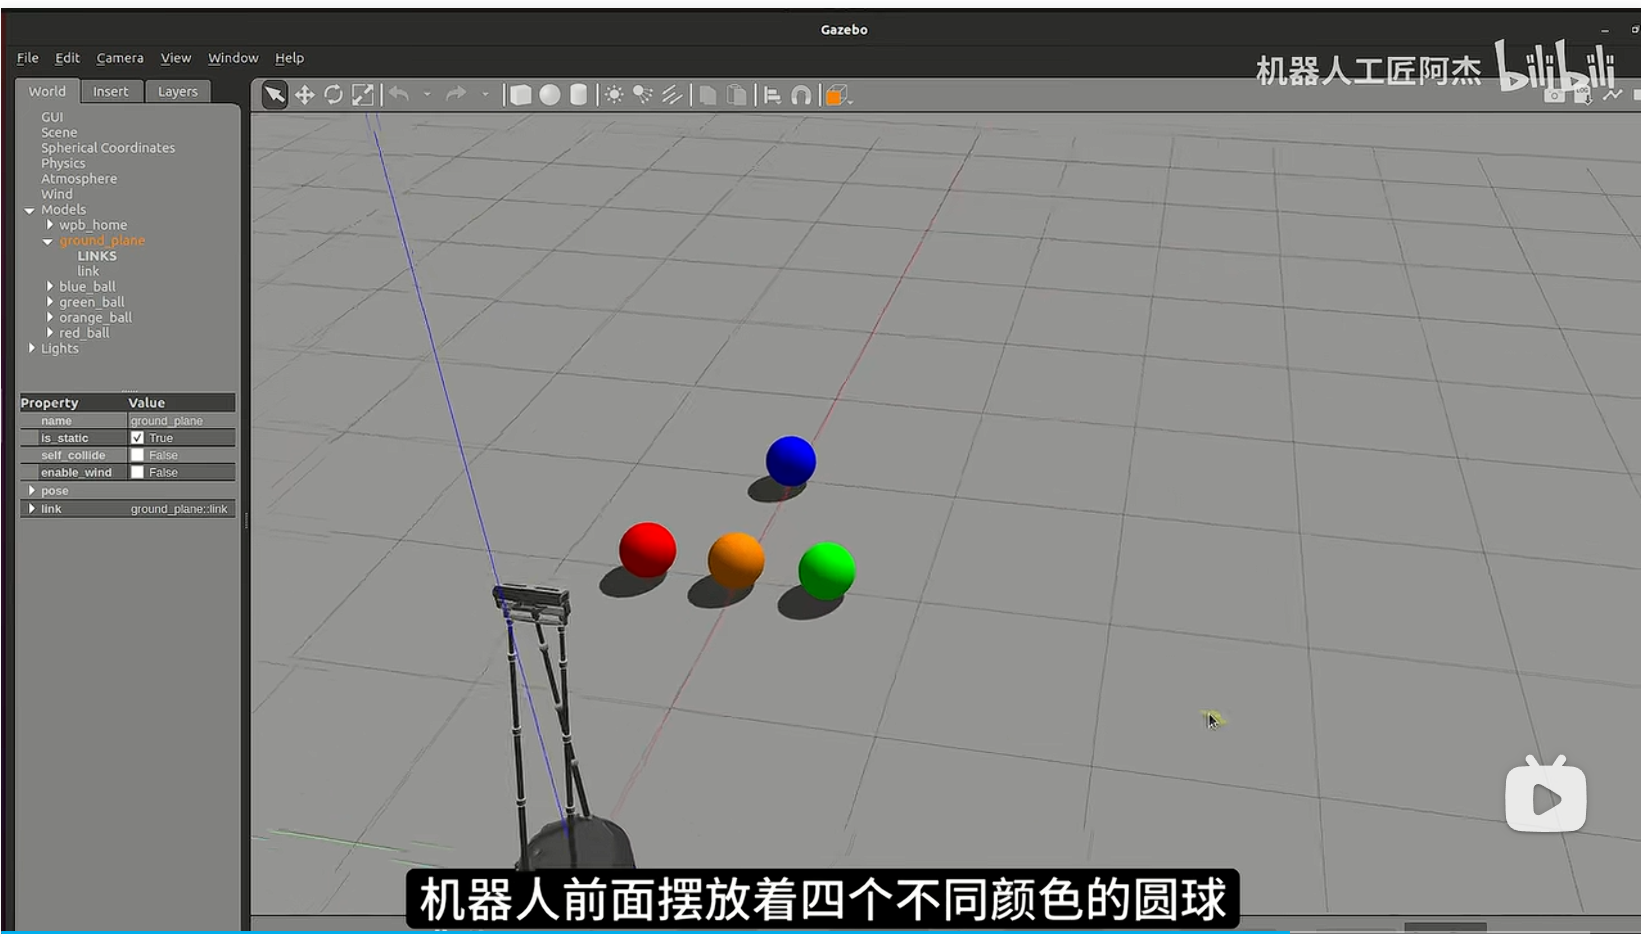Open the undo history dropdown arrow
The height and width of the screenshot is (937, 1641).
coord(427,95)
